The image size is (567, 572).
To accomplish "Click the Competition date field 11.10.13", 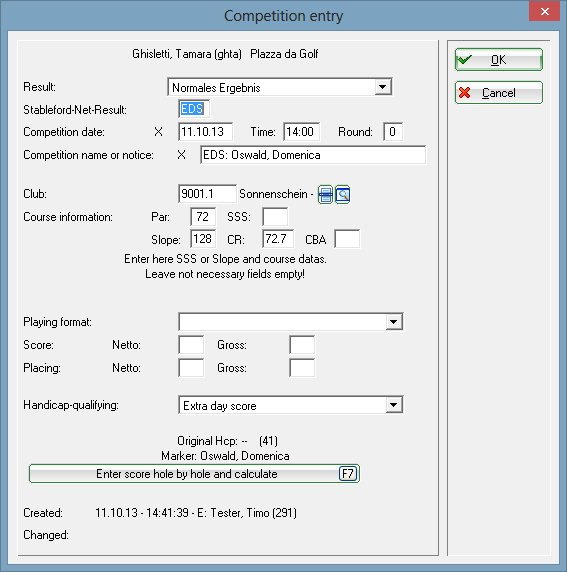I will pyautogui.click(x=205, y=132).
